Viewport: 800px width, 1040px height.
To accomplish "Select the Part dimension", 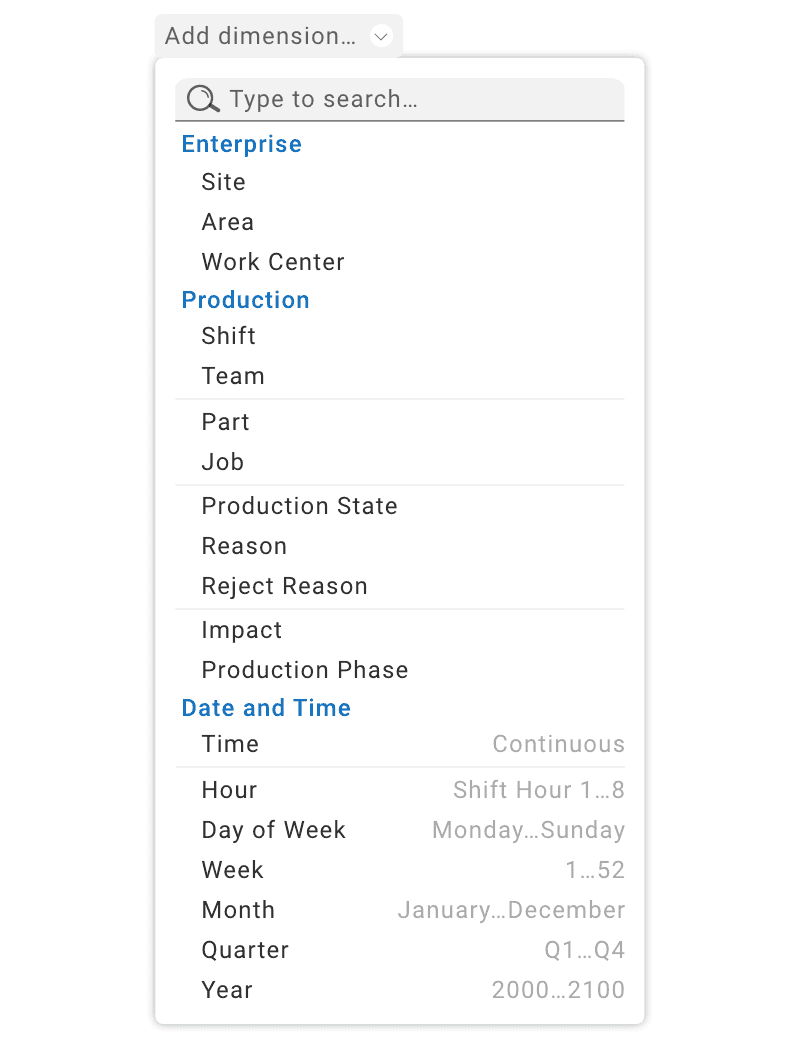I will coord(225,422).
